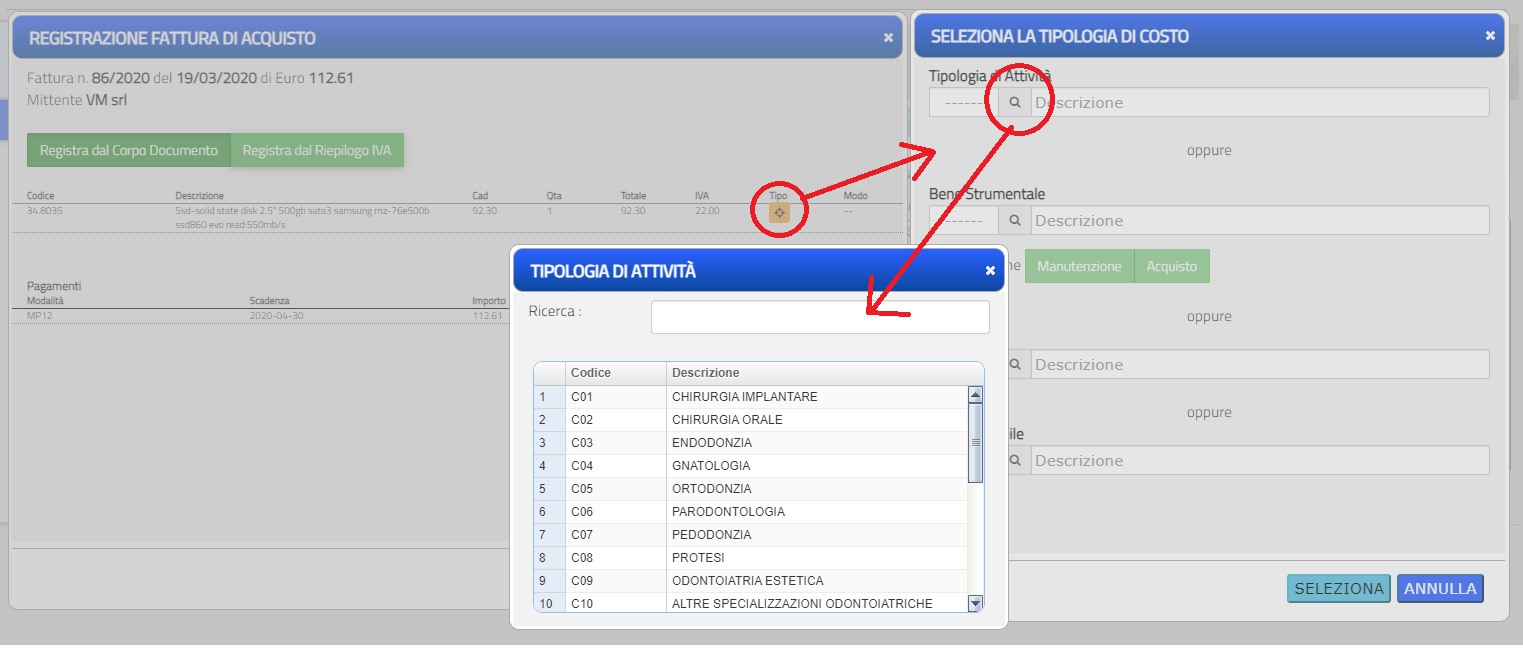1523x666 pixels.
Task: Open the Tipologia di Attività code box
Action: click(x=962, y=102)
